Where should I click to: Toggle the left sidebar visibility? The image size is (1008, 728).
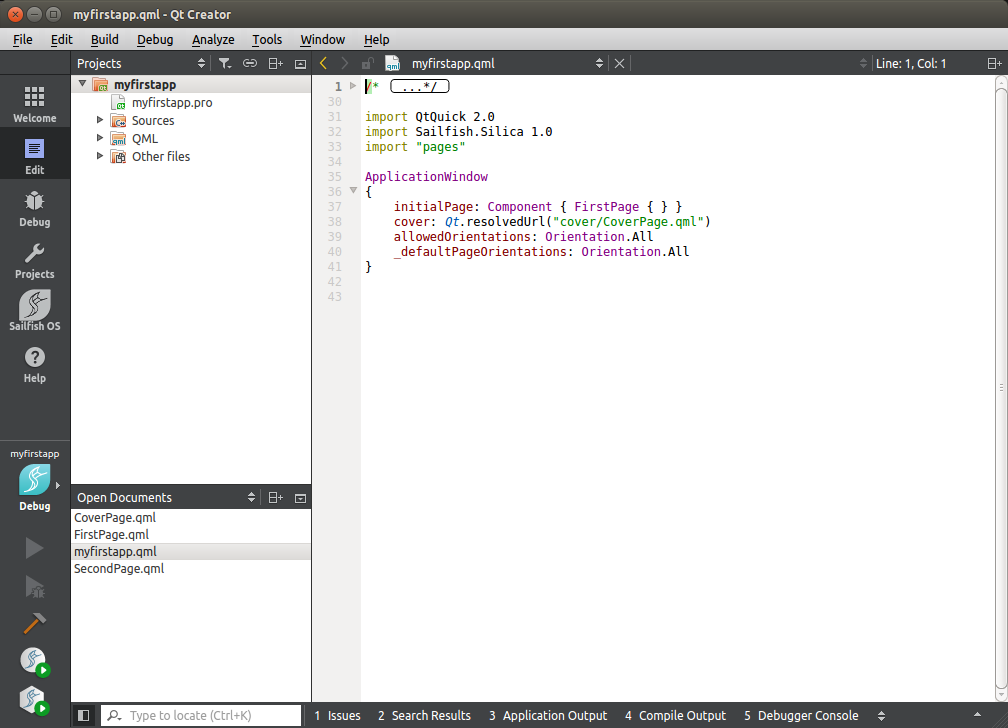click(84, 715)
